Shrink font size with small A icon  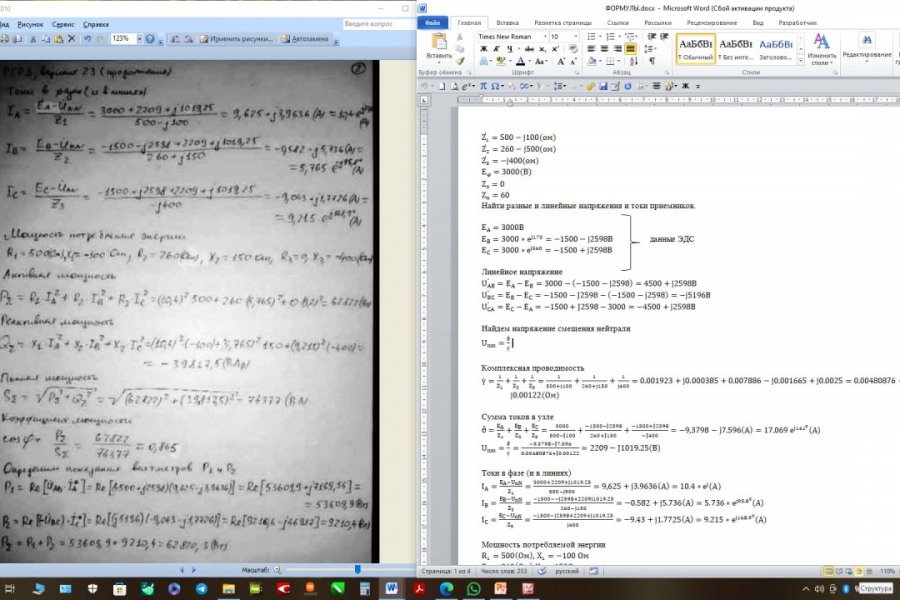(573, 61)
